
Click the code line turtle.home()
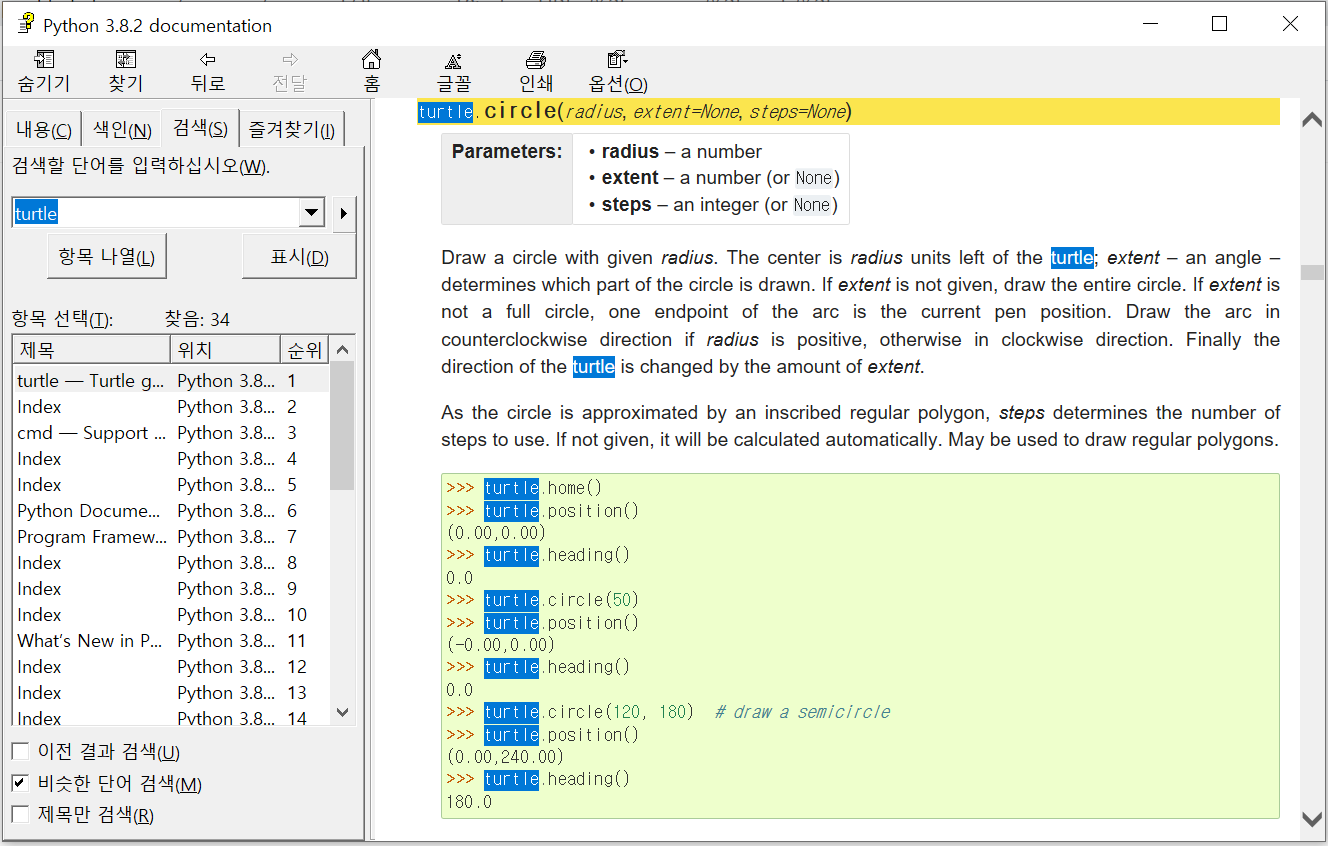pos(524,488)
